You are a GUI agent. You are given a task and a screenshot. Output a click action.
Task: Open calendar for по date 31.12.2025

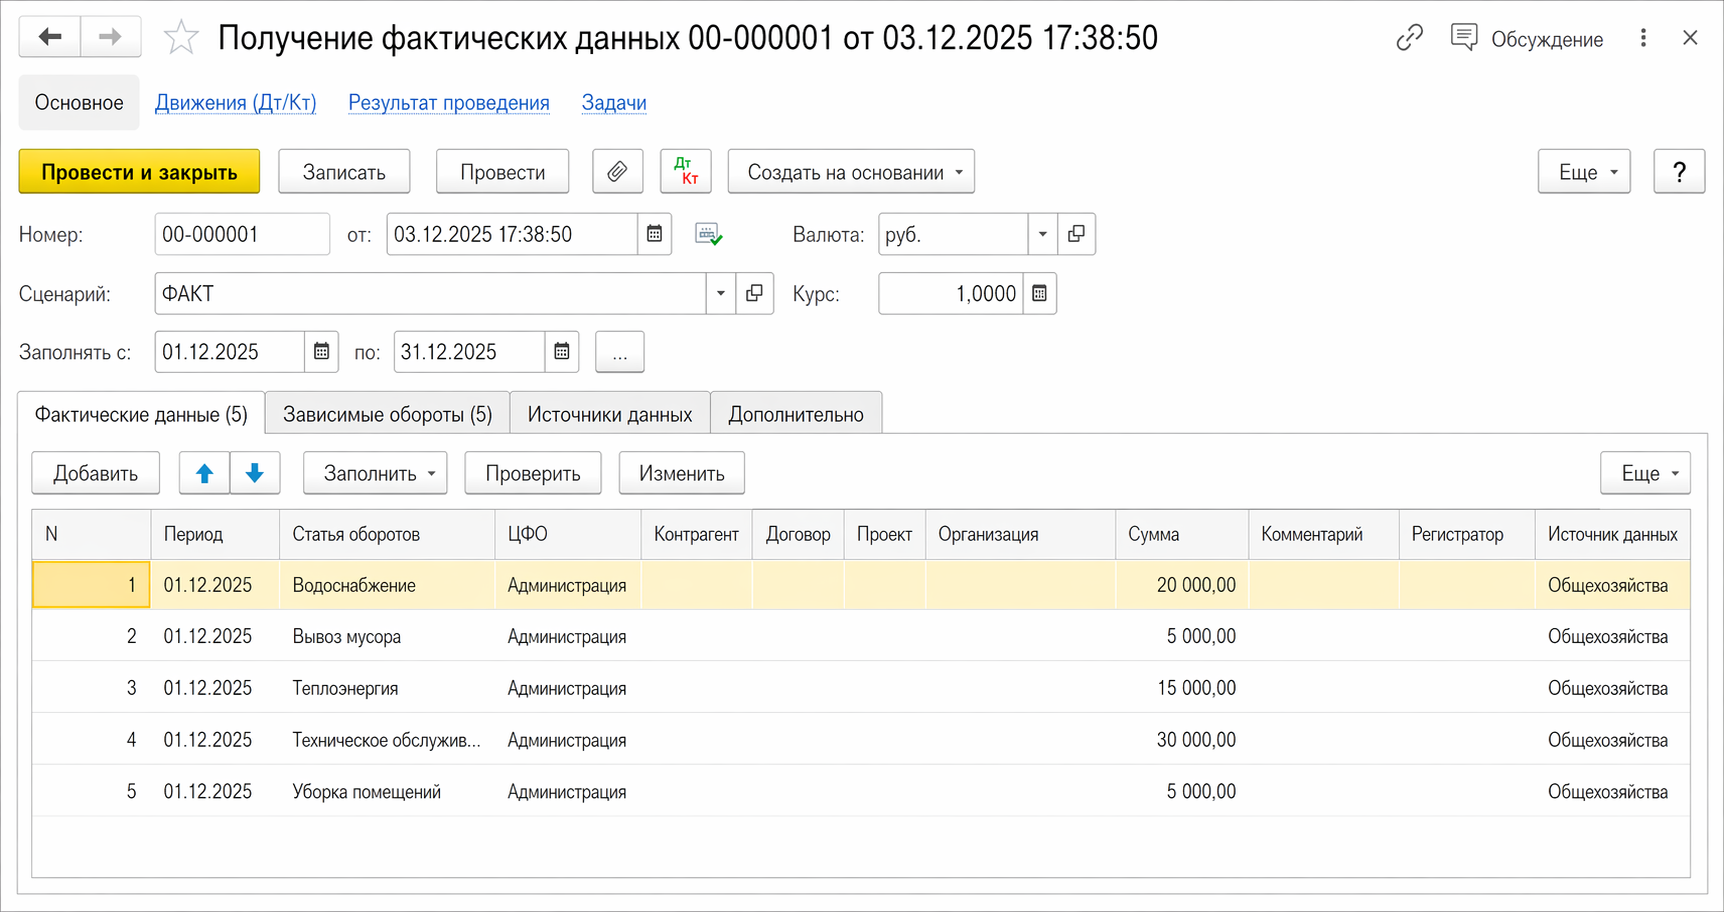tap(562, 352)
